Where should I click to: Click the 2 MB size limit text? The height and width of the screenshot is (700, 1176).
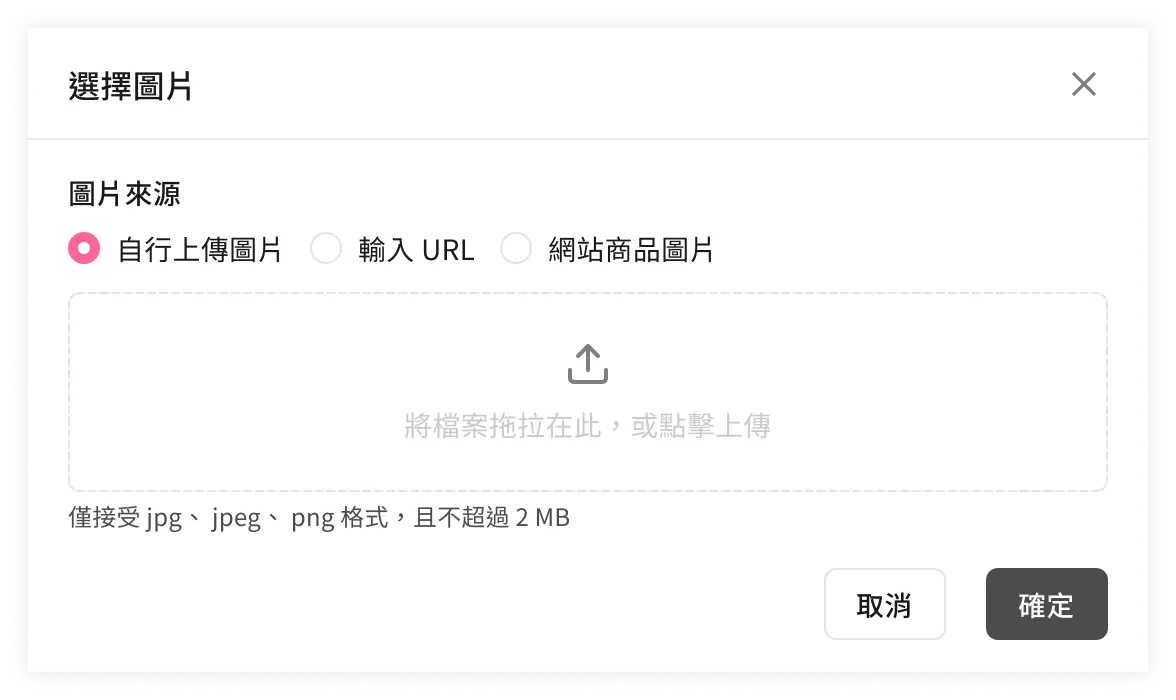(543, 518)
